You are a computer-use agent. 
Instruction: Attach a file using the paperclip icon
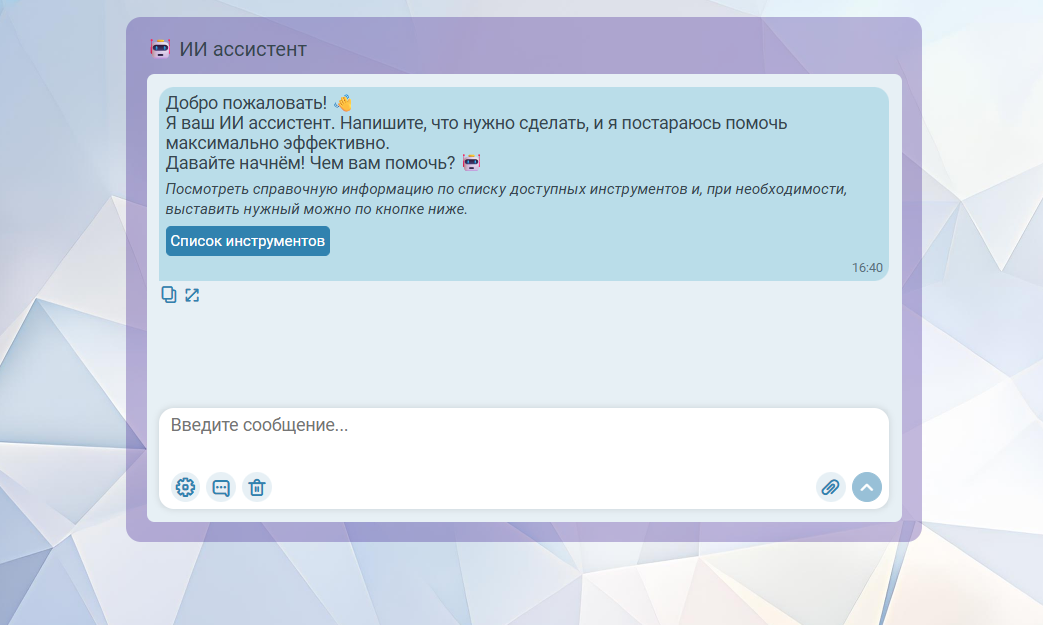pyautogui.click(x=830, y=487)
